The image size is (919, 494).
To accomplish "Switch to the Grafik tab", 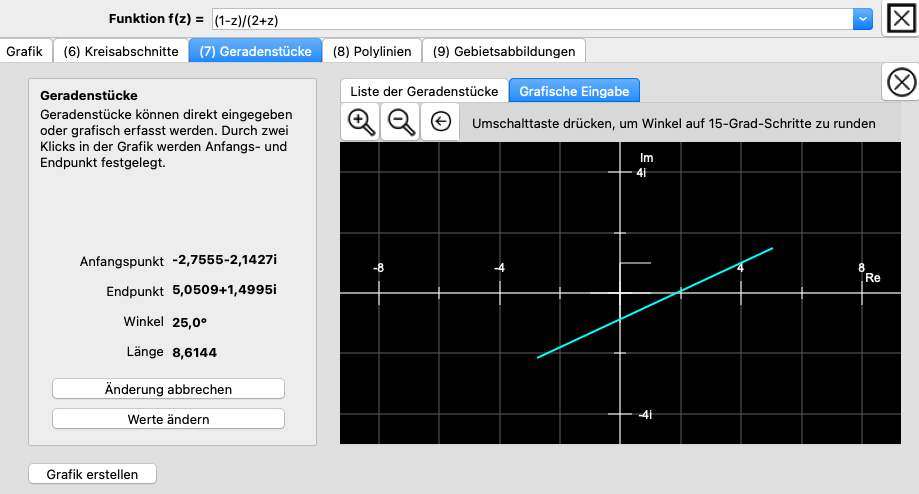I will (x=24, y=51).
